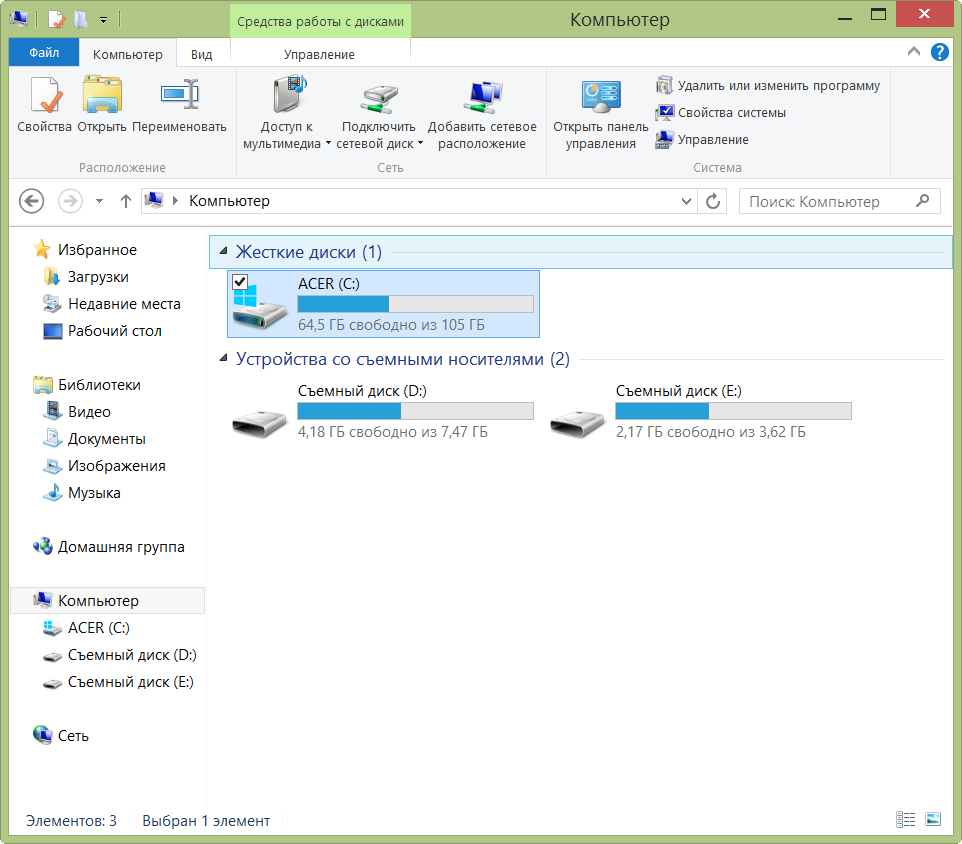The width and height of the screenshot is (962, 844).
Task: Click the search magnifier icon
Action: click(922, 201)
